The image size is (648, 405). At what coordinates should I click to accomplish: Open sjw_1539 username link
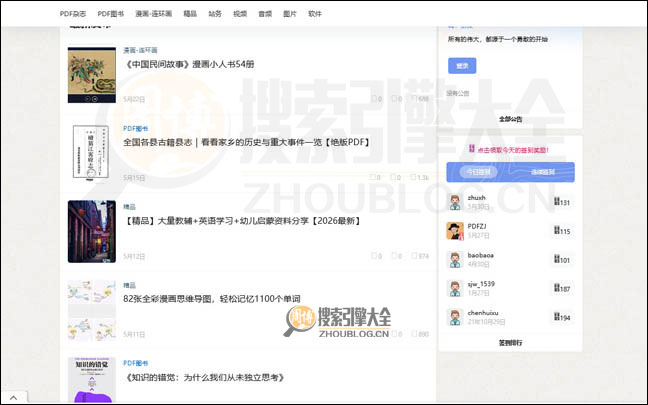(481, 284)
